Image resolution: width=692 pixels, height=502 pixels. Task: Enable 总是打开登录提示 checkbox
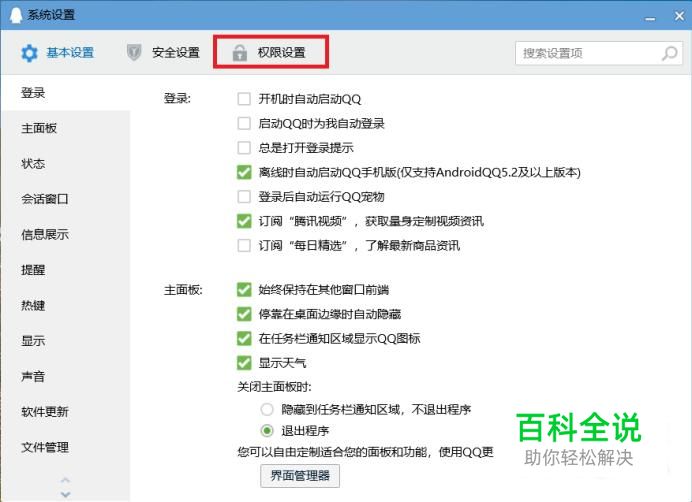coord(244,147)
